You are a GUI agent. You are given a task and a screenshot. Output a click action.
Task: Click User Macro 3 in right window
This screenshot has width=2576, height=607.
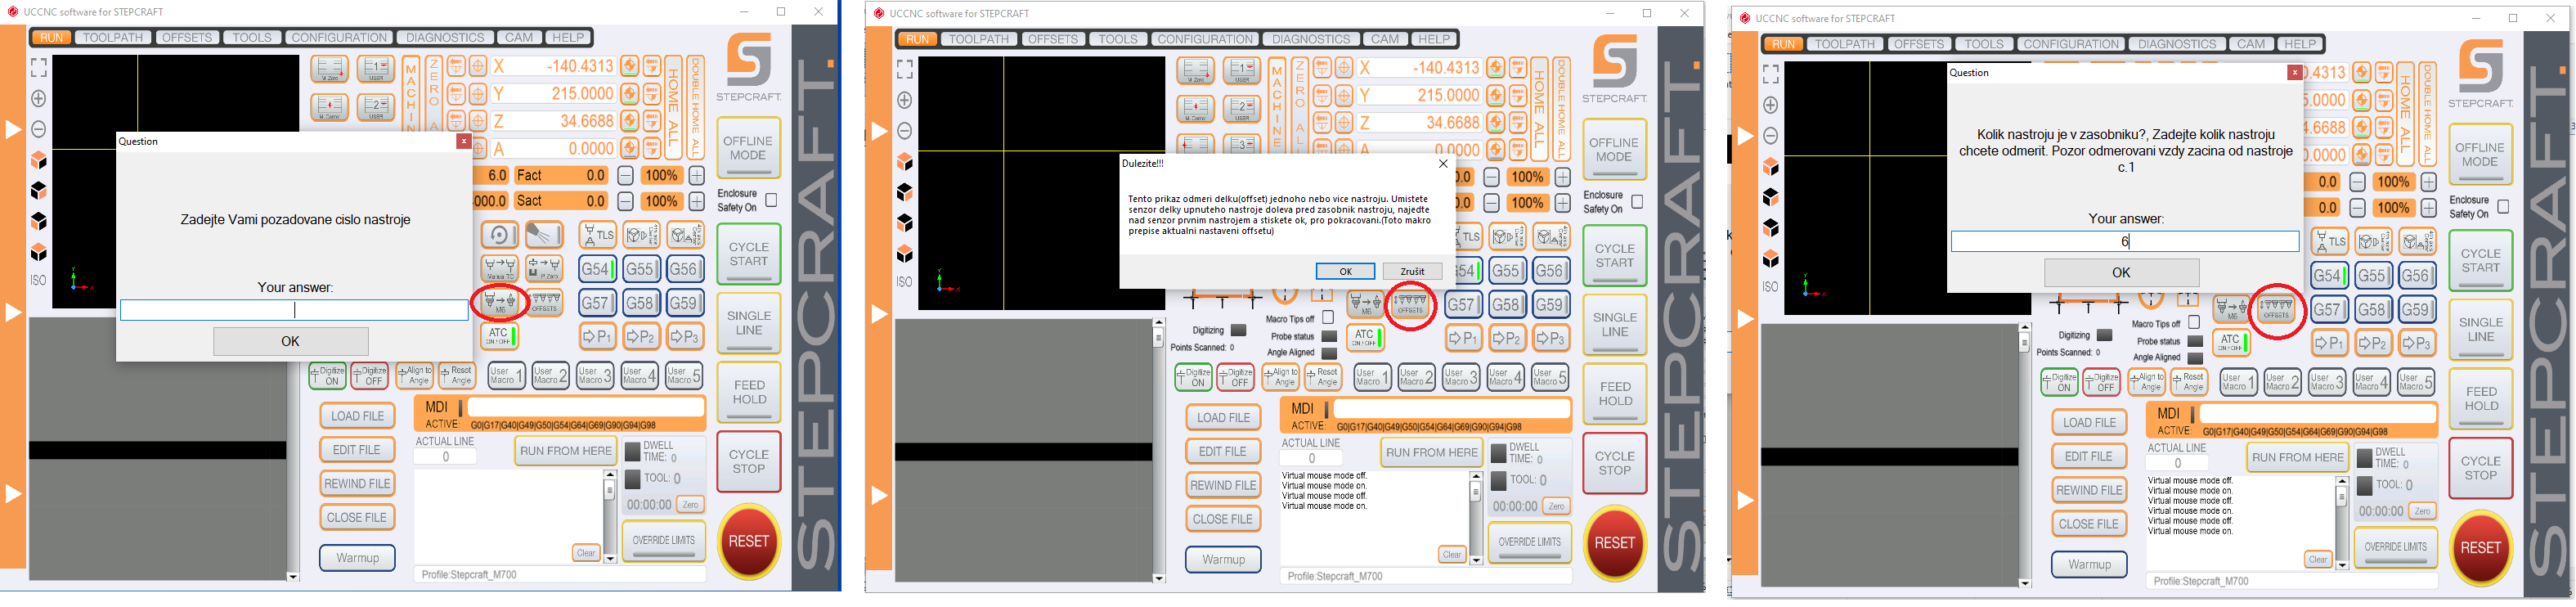(2326, 383)
